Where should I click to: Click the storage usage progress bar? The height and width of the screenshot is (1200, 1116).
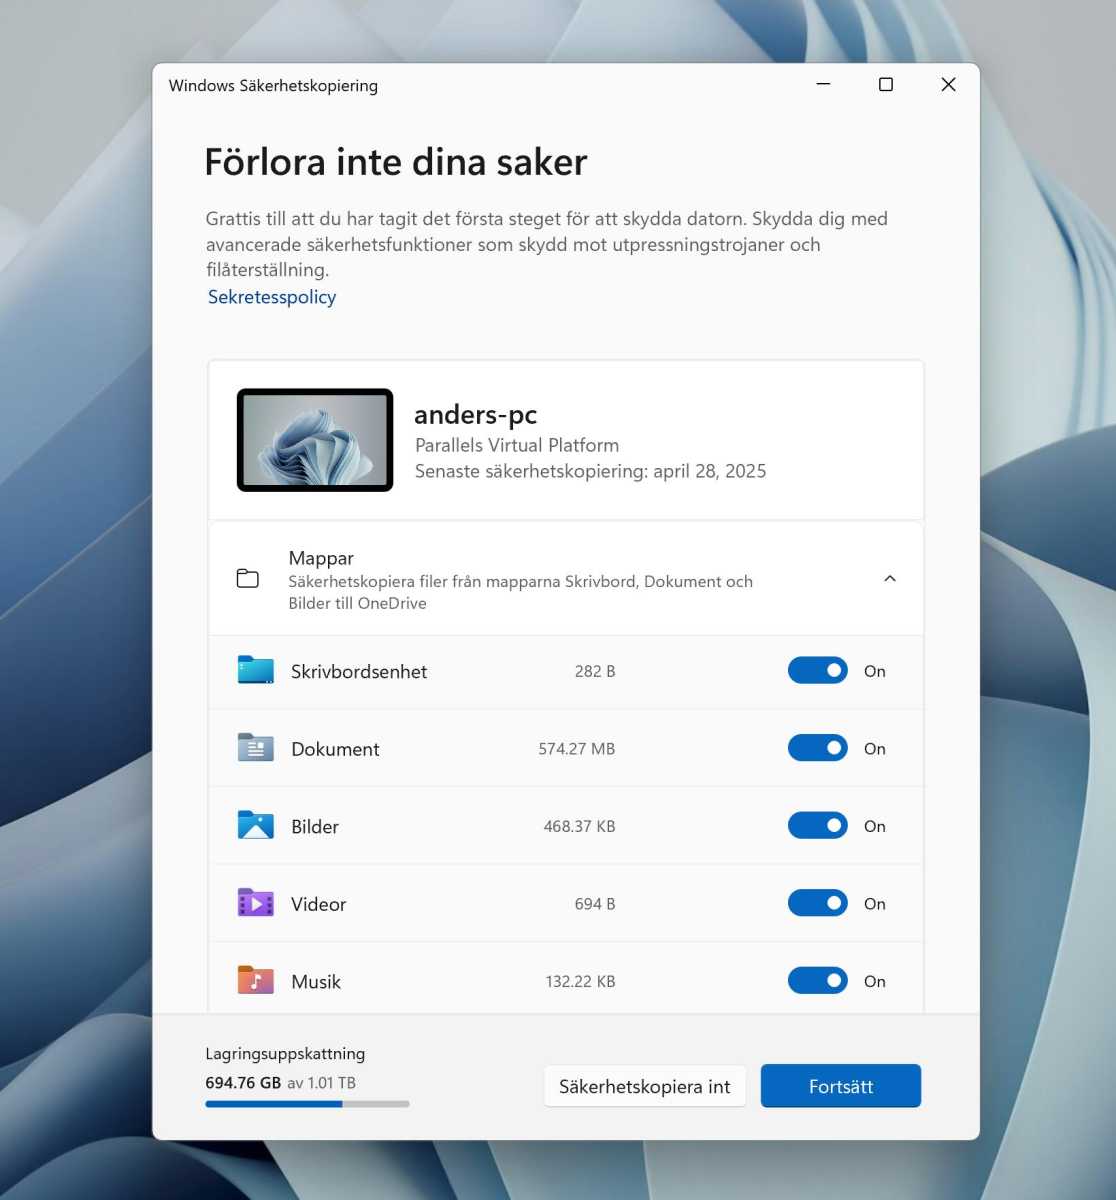307,1104
